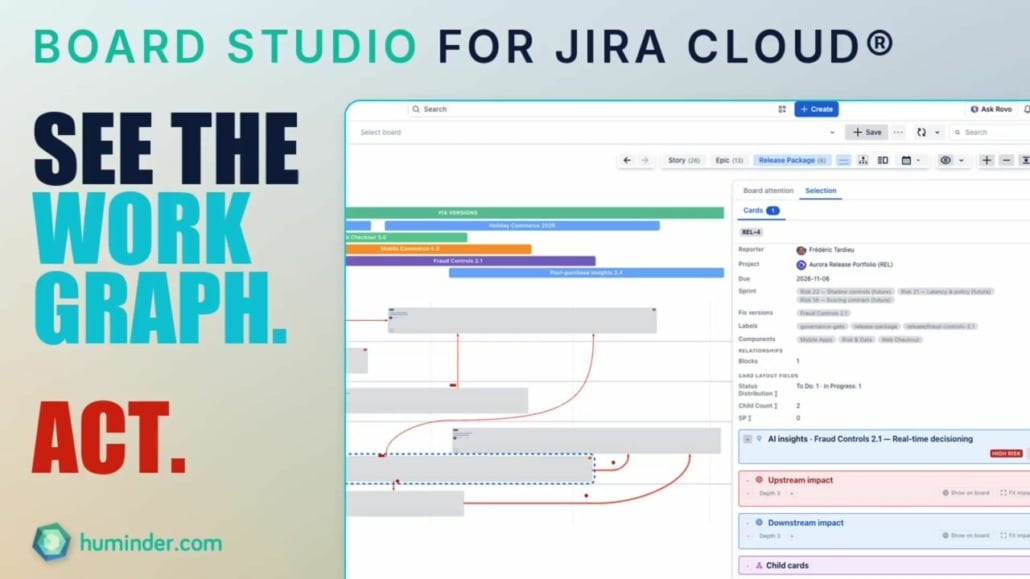Click the lightbulb icon beside AI insights
Image resolution: width=1030 pixels, height=579 pixels.
click(x=759, y=438)
